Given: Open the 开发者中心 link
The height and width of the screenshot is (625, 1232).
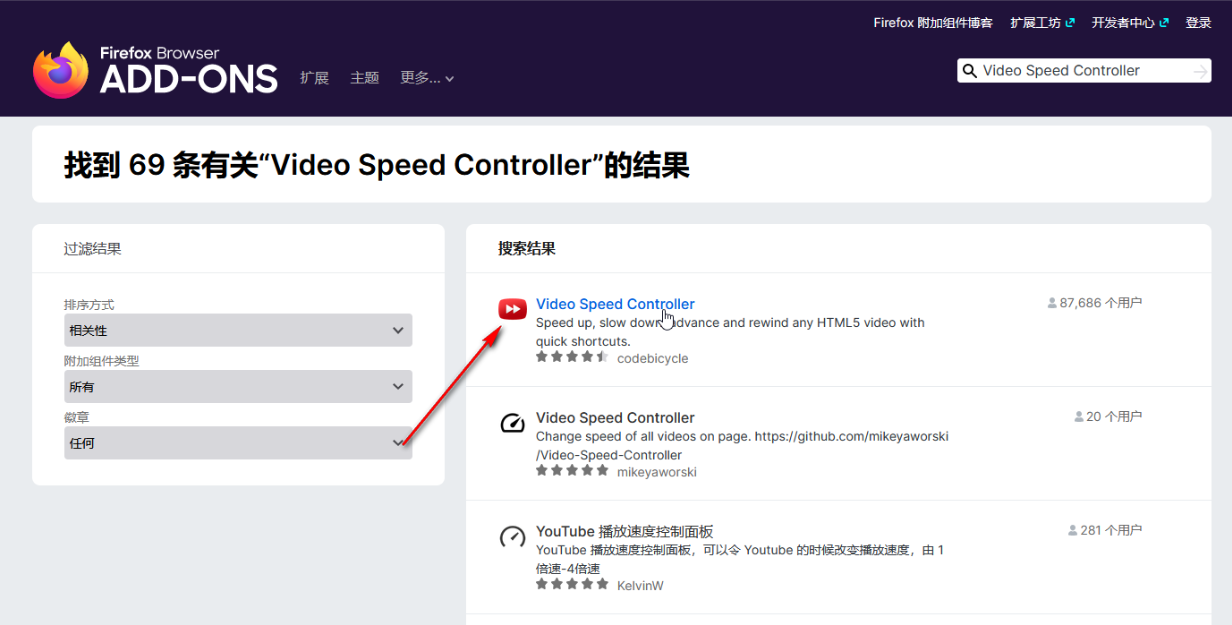Looking at the screenshot, I should (1130, 22).
